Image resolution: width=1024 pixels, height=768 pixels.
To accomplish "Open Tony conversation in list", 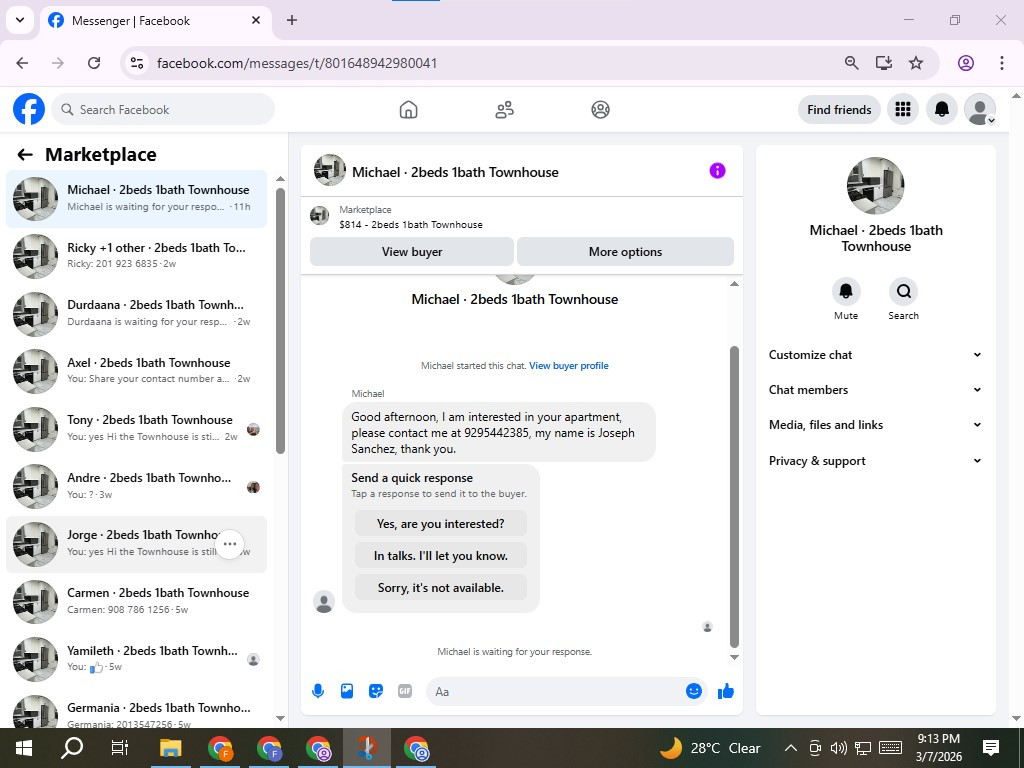I will coord(136,428).
